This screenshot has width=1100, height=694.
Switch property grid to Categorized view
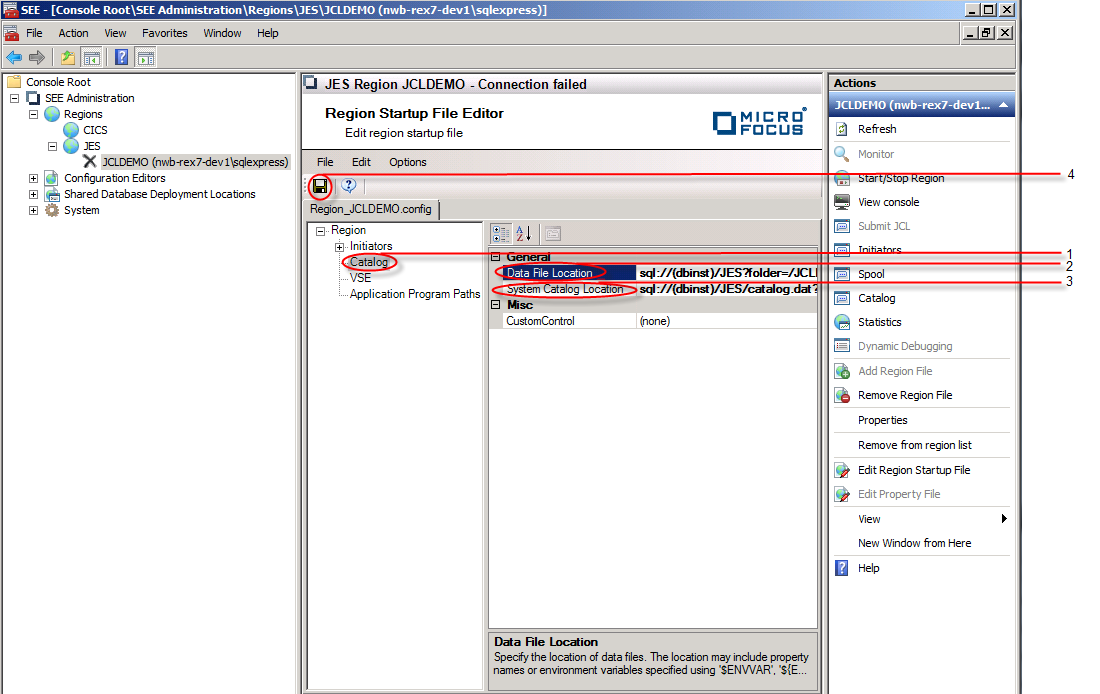click(x=502, y=233)
